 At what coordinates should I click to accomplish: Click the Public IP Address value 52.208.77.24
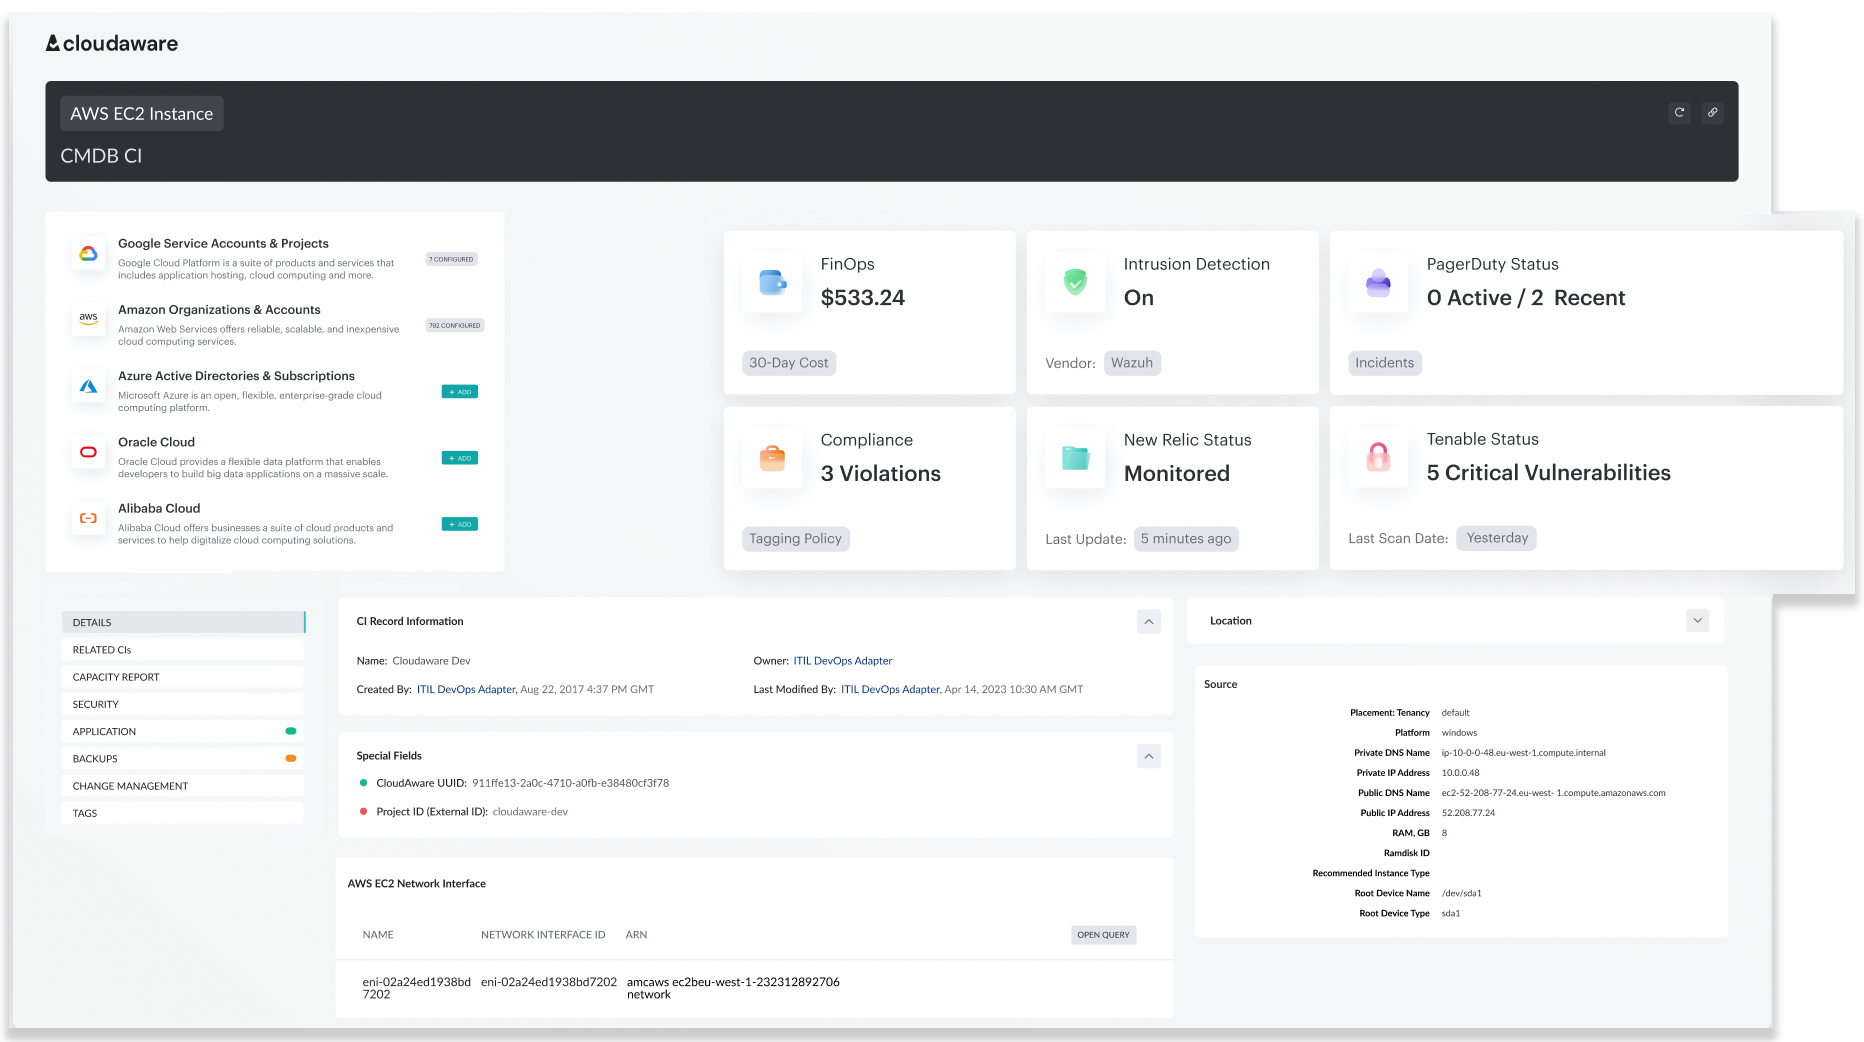pos(1468,813)
